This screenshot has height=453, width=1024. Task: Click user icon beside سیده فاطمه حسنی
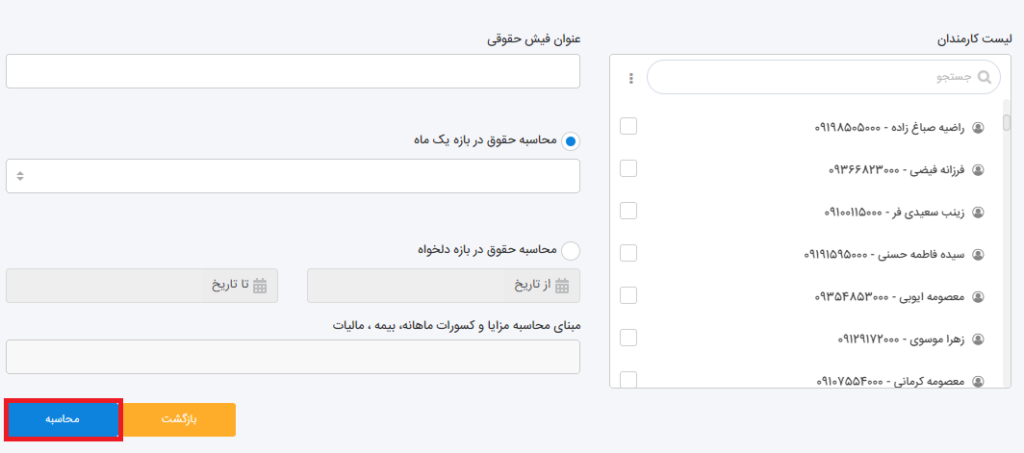coord(978,254)
